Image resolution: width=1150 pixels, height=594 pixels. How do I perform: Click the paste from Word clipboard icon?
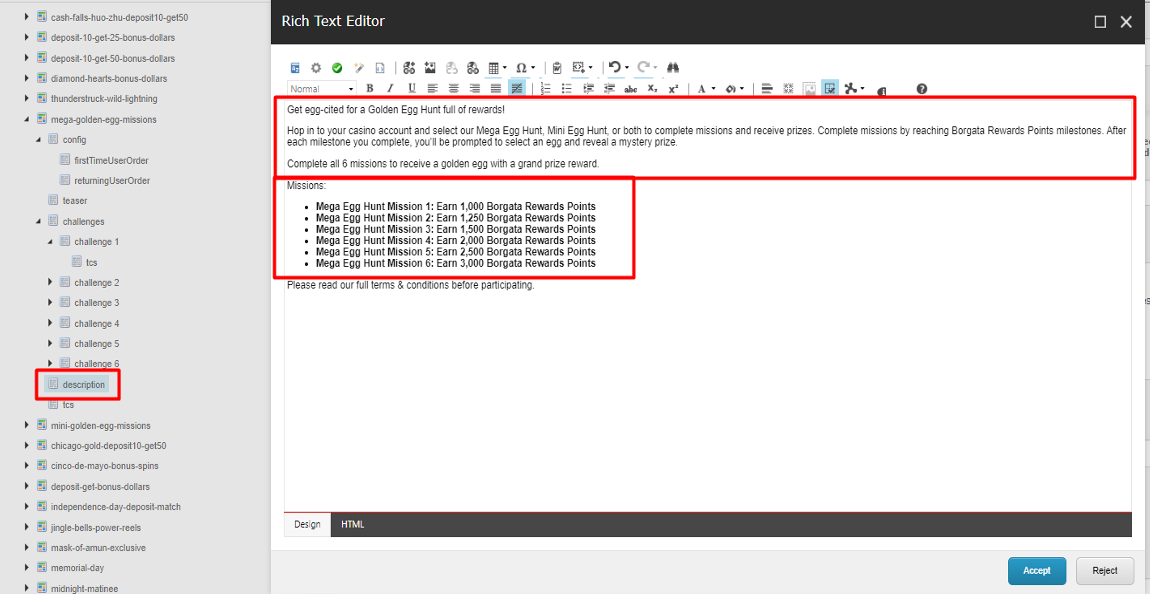[557, 68]
